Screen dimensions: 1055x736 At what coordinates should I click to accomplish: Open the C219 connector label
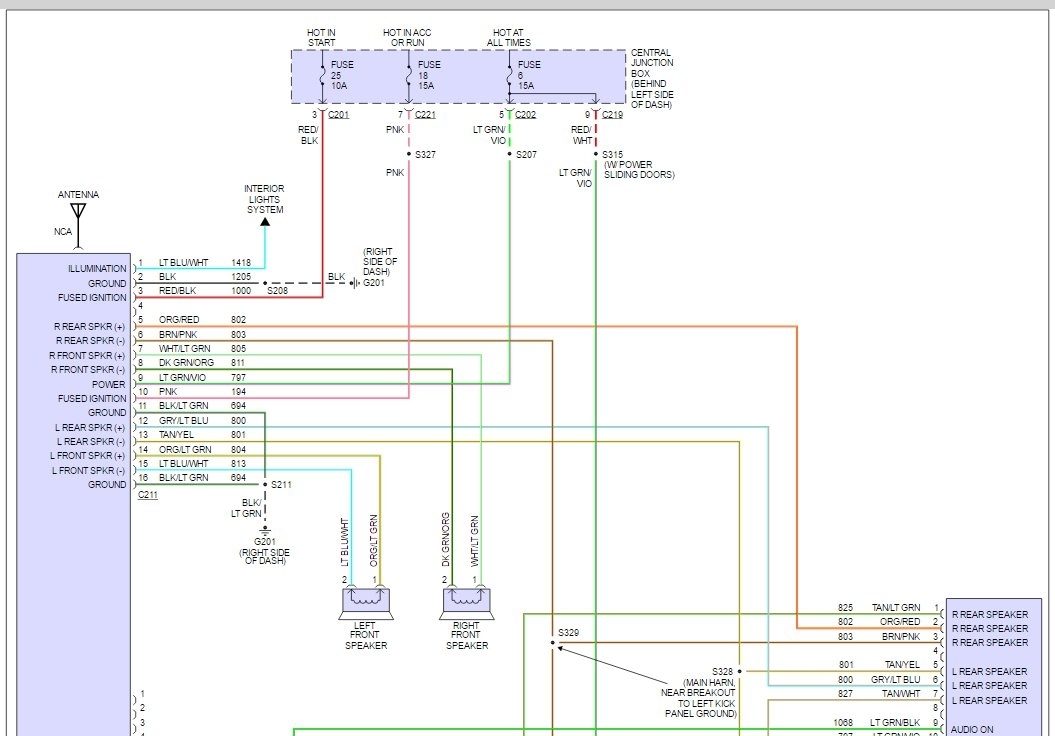[612, 115]
